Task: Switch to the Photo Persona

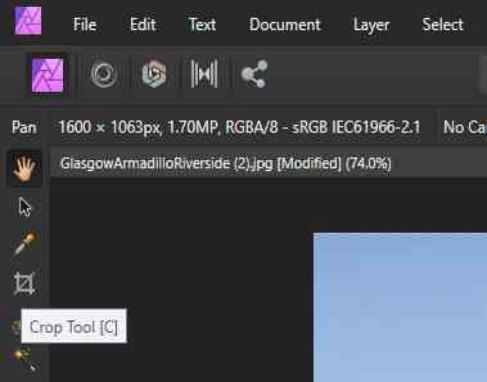Action: coord(47,75)
